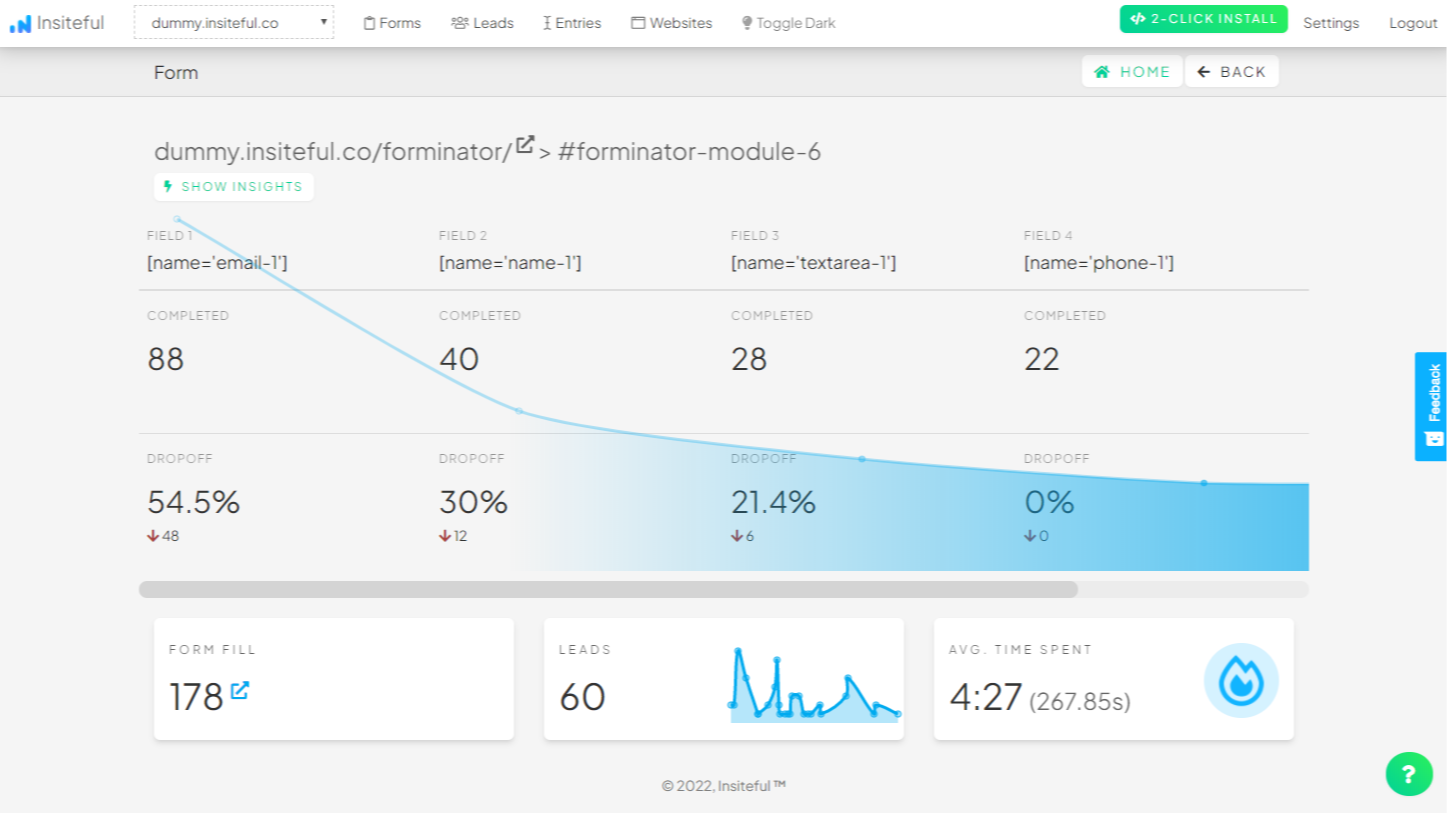Navigate to Entries page
The image size is (1447, 813).
pyautogui.click(x=572, y=23)
